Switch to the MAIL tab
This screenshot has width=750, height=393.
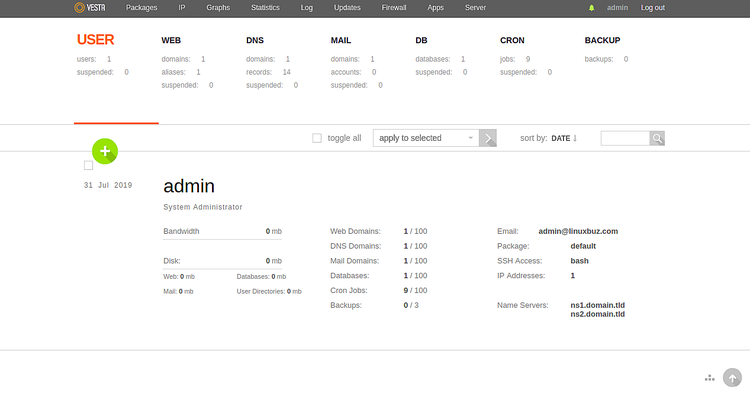coord(341,40)
